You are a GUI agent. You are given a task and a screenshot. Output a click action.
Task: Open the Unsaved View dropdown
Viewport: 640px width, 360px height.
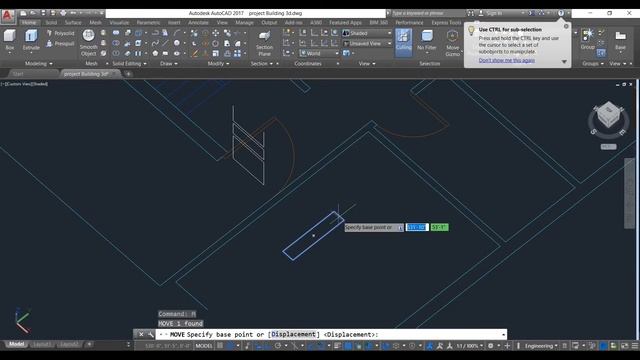coord(367,43)
